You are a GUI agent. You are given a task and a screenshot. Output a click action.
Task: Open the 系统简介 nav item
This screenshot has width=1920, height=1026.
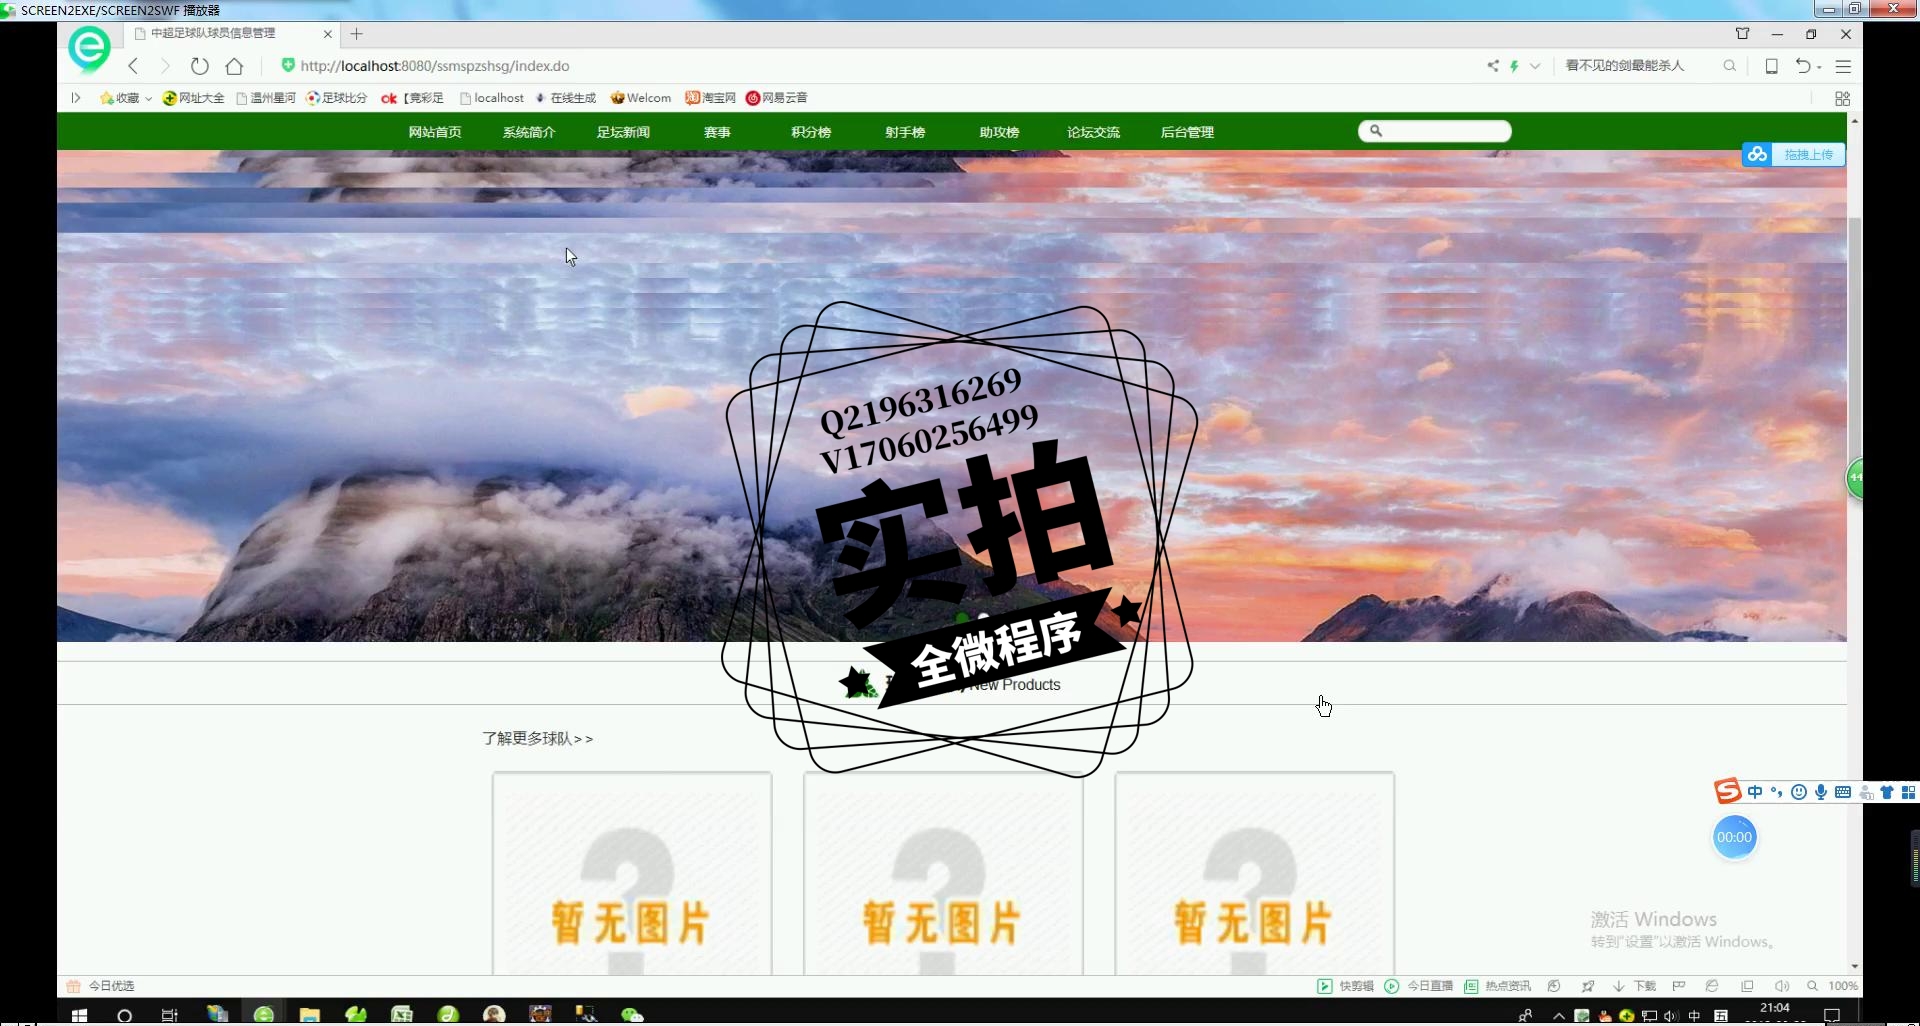(529, 132)
